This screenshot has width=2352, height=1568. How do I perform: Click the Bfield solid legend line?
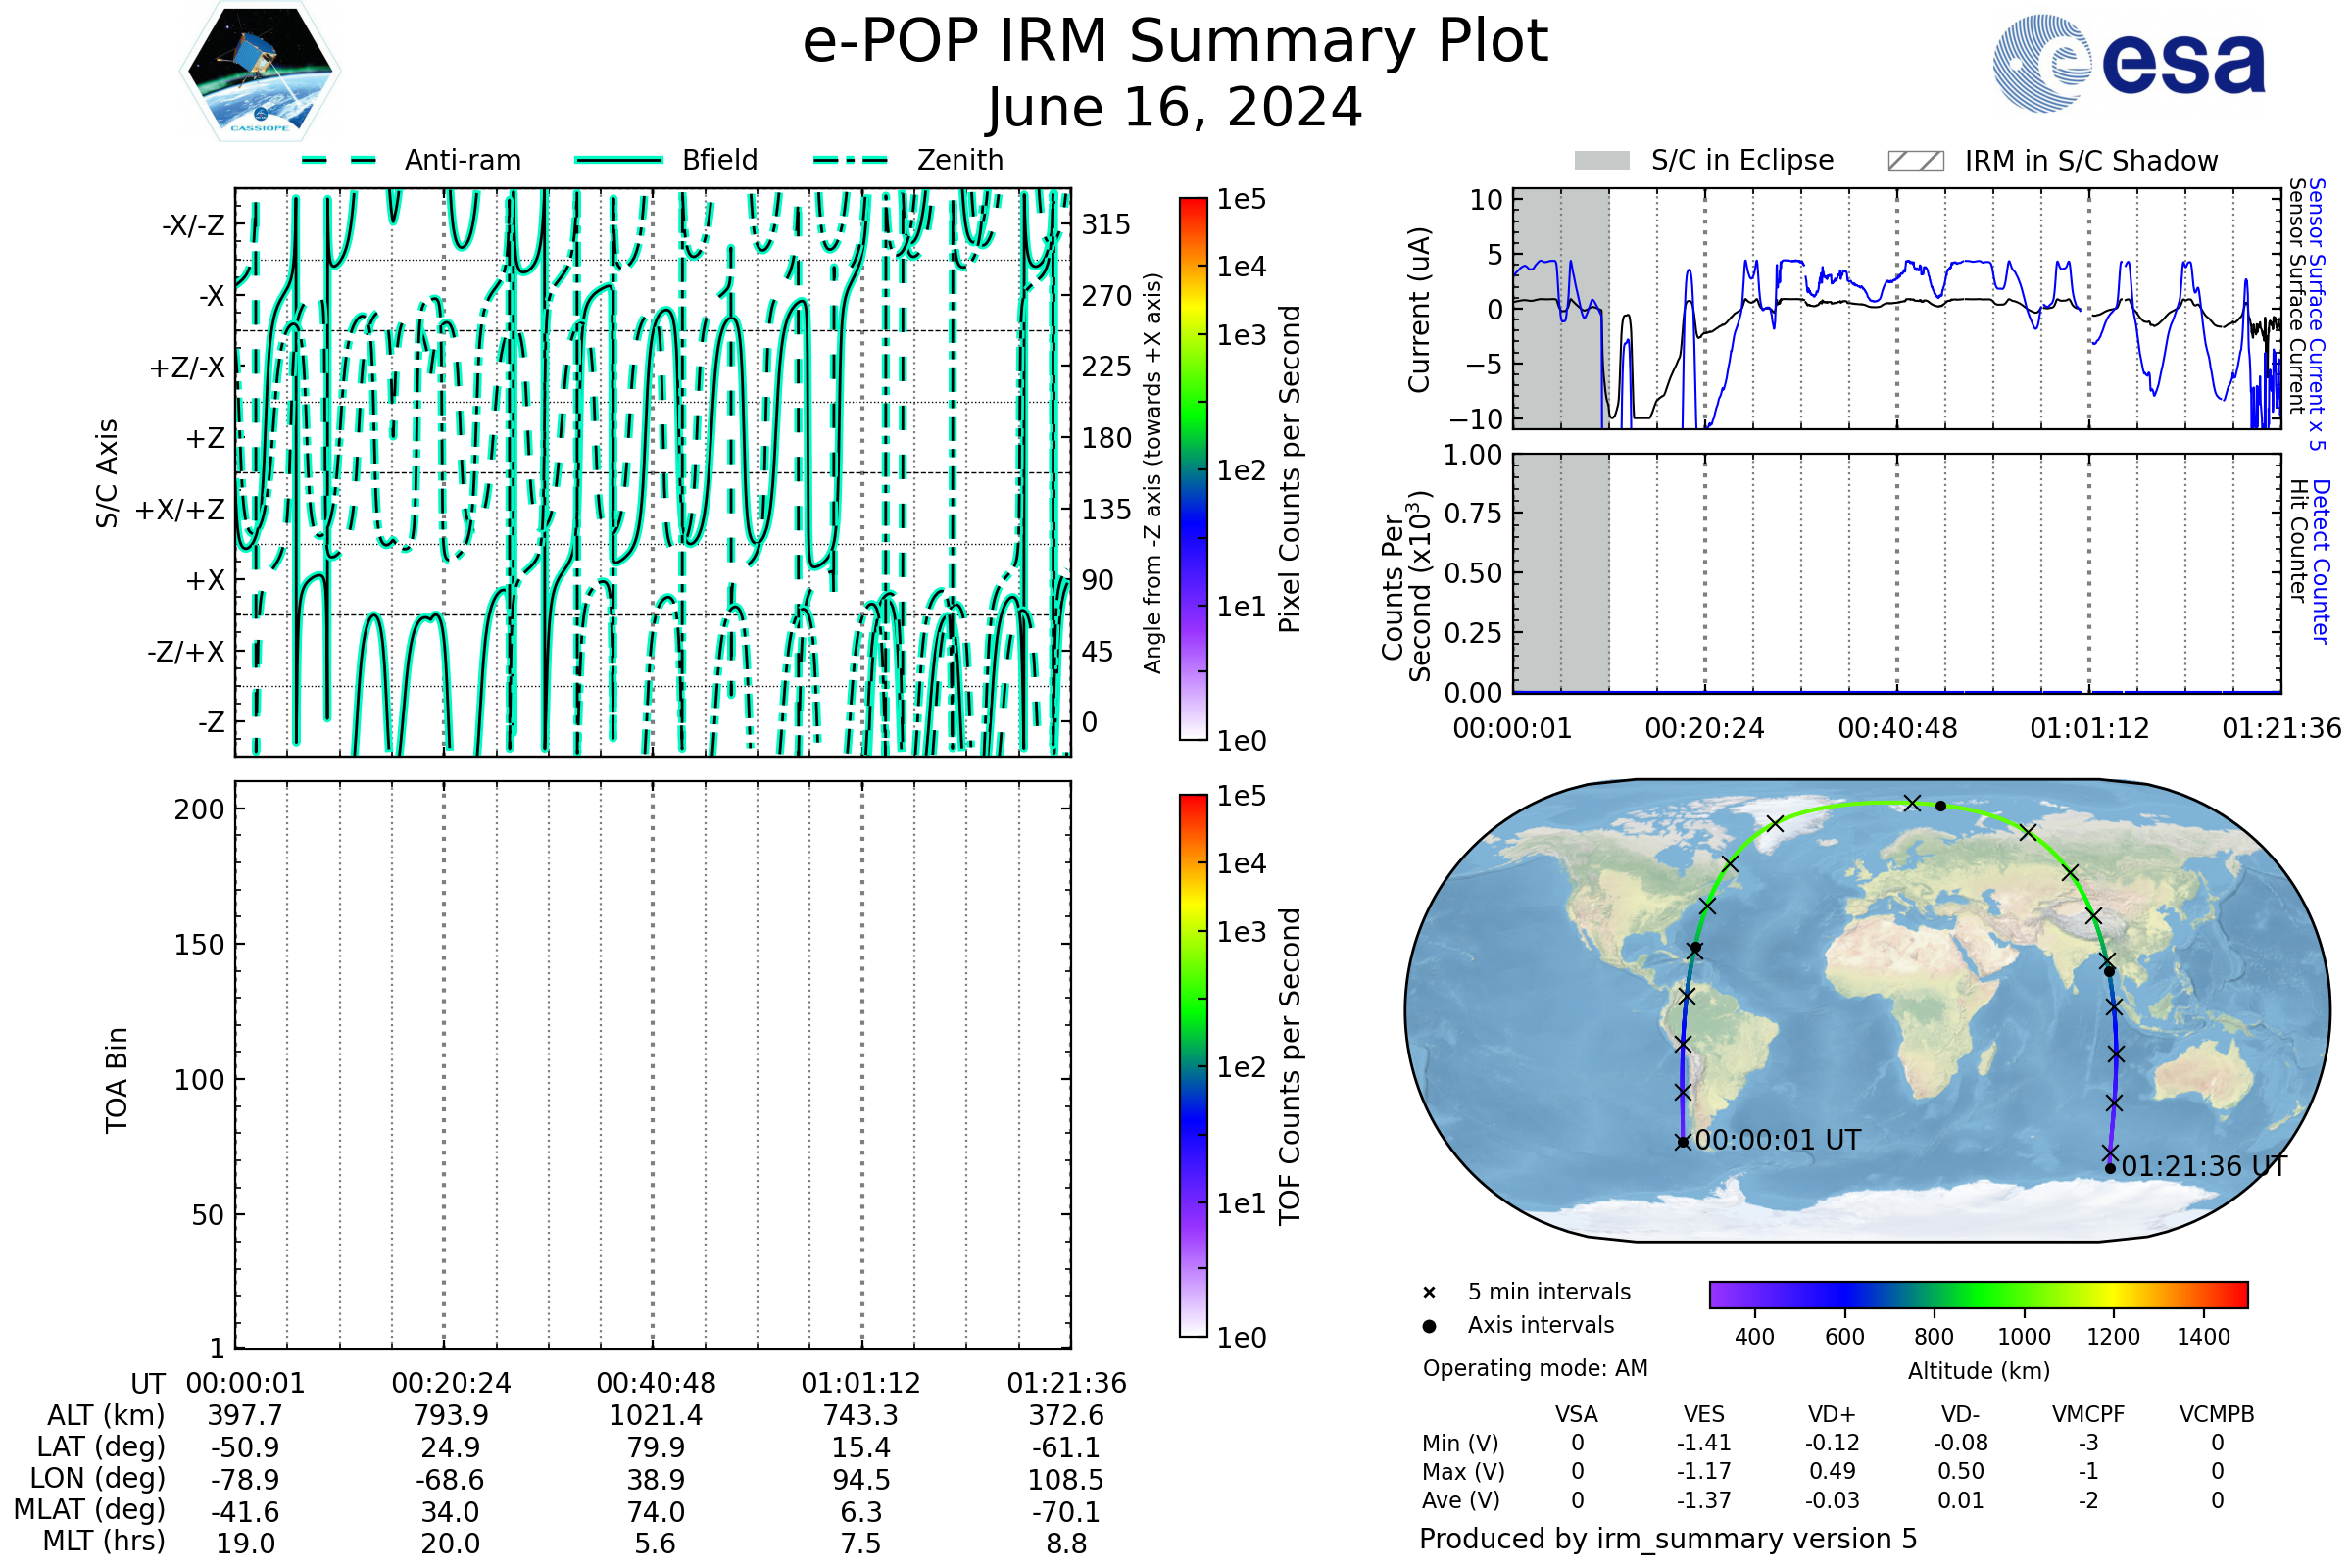click(618, 160)
